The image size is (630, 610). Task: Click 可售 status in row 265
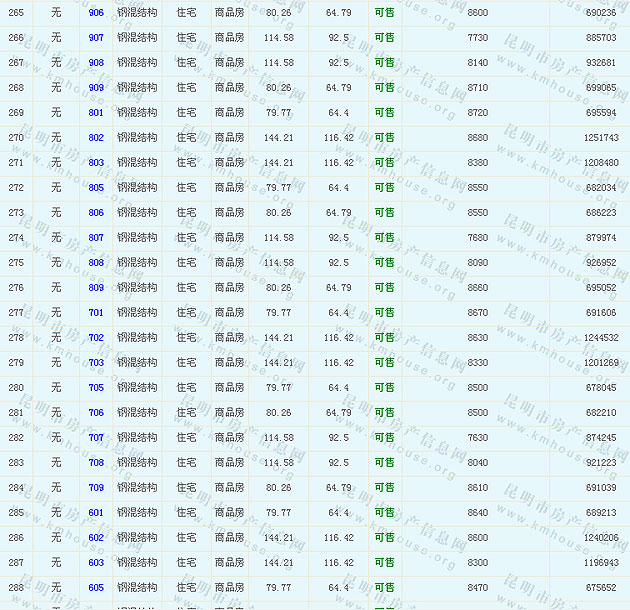point(384,13)
